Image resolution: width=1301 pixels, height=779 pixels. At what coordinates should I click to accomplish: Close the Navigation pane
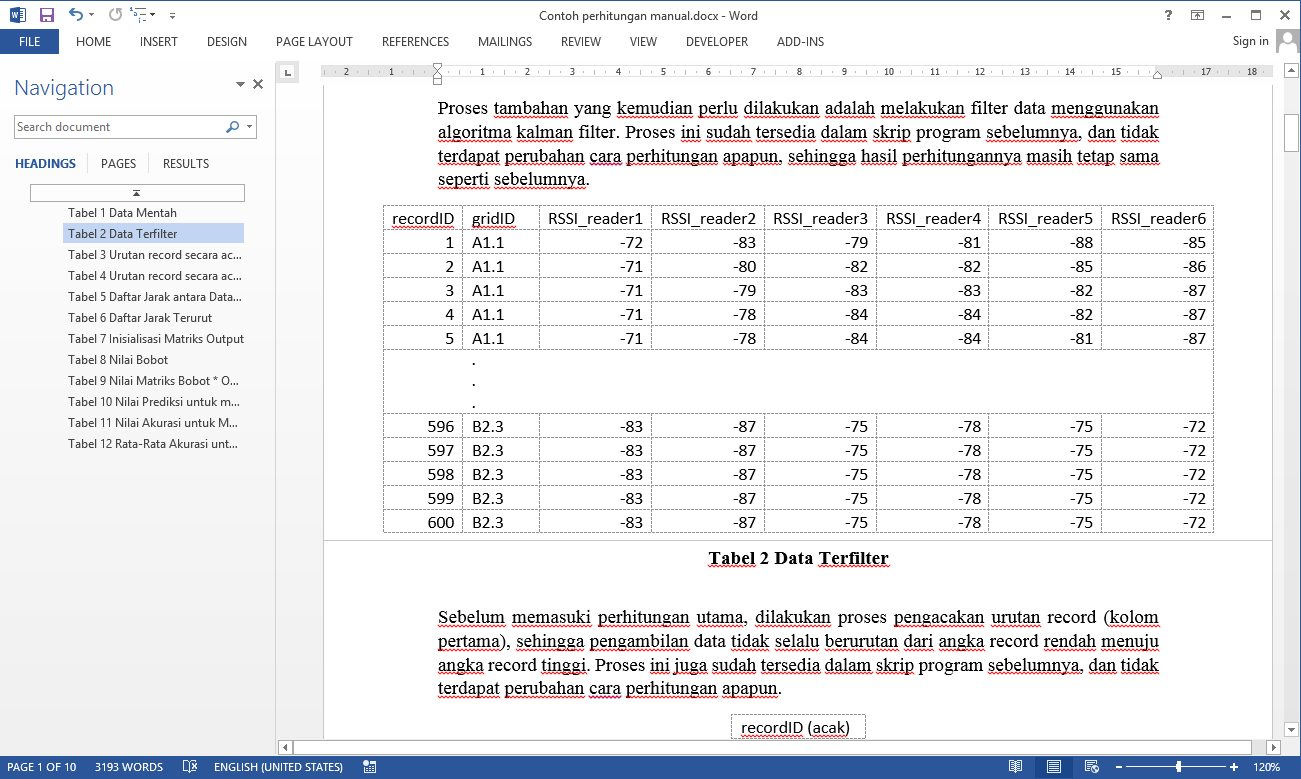click(x=258, y=85)
